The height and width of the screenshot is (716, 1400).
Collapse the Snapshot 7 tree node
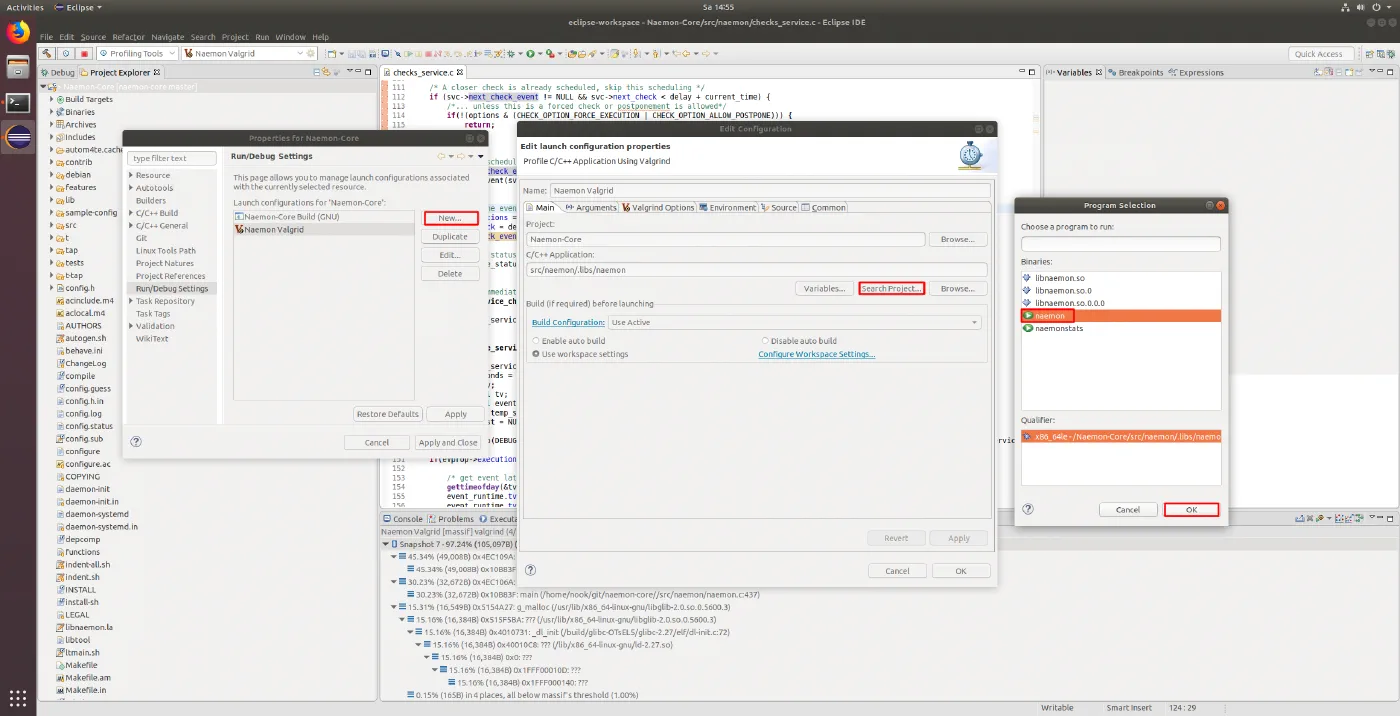385,544
